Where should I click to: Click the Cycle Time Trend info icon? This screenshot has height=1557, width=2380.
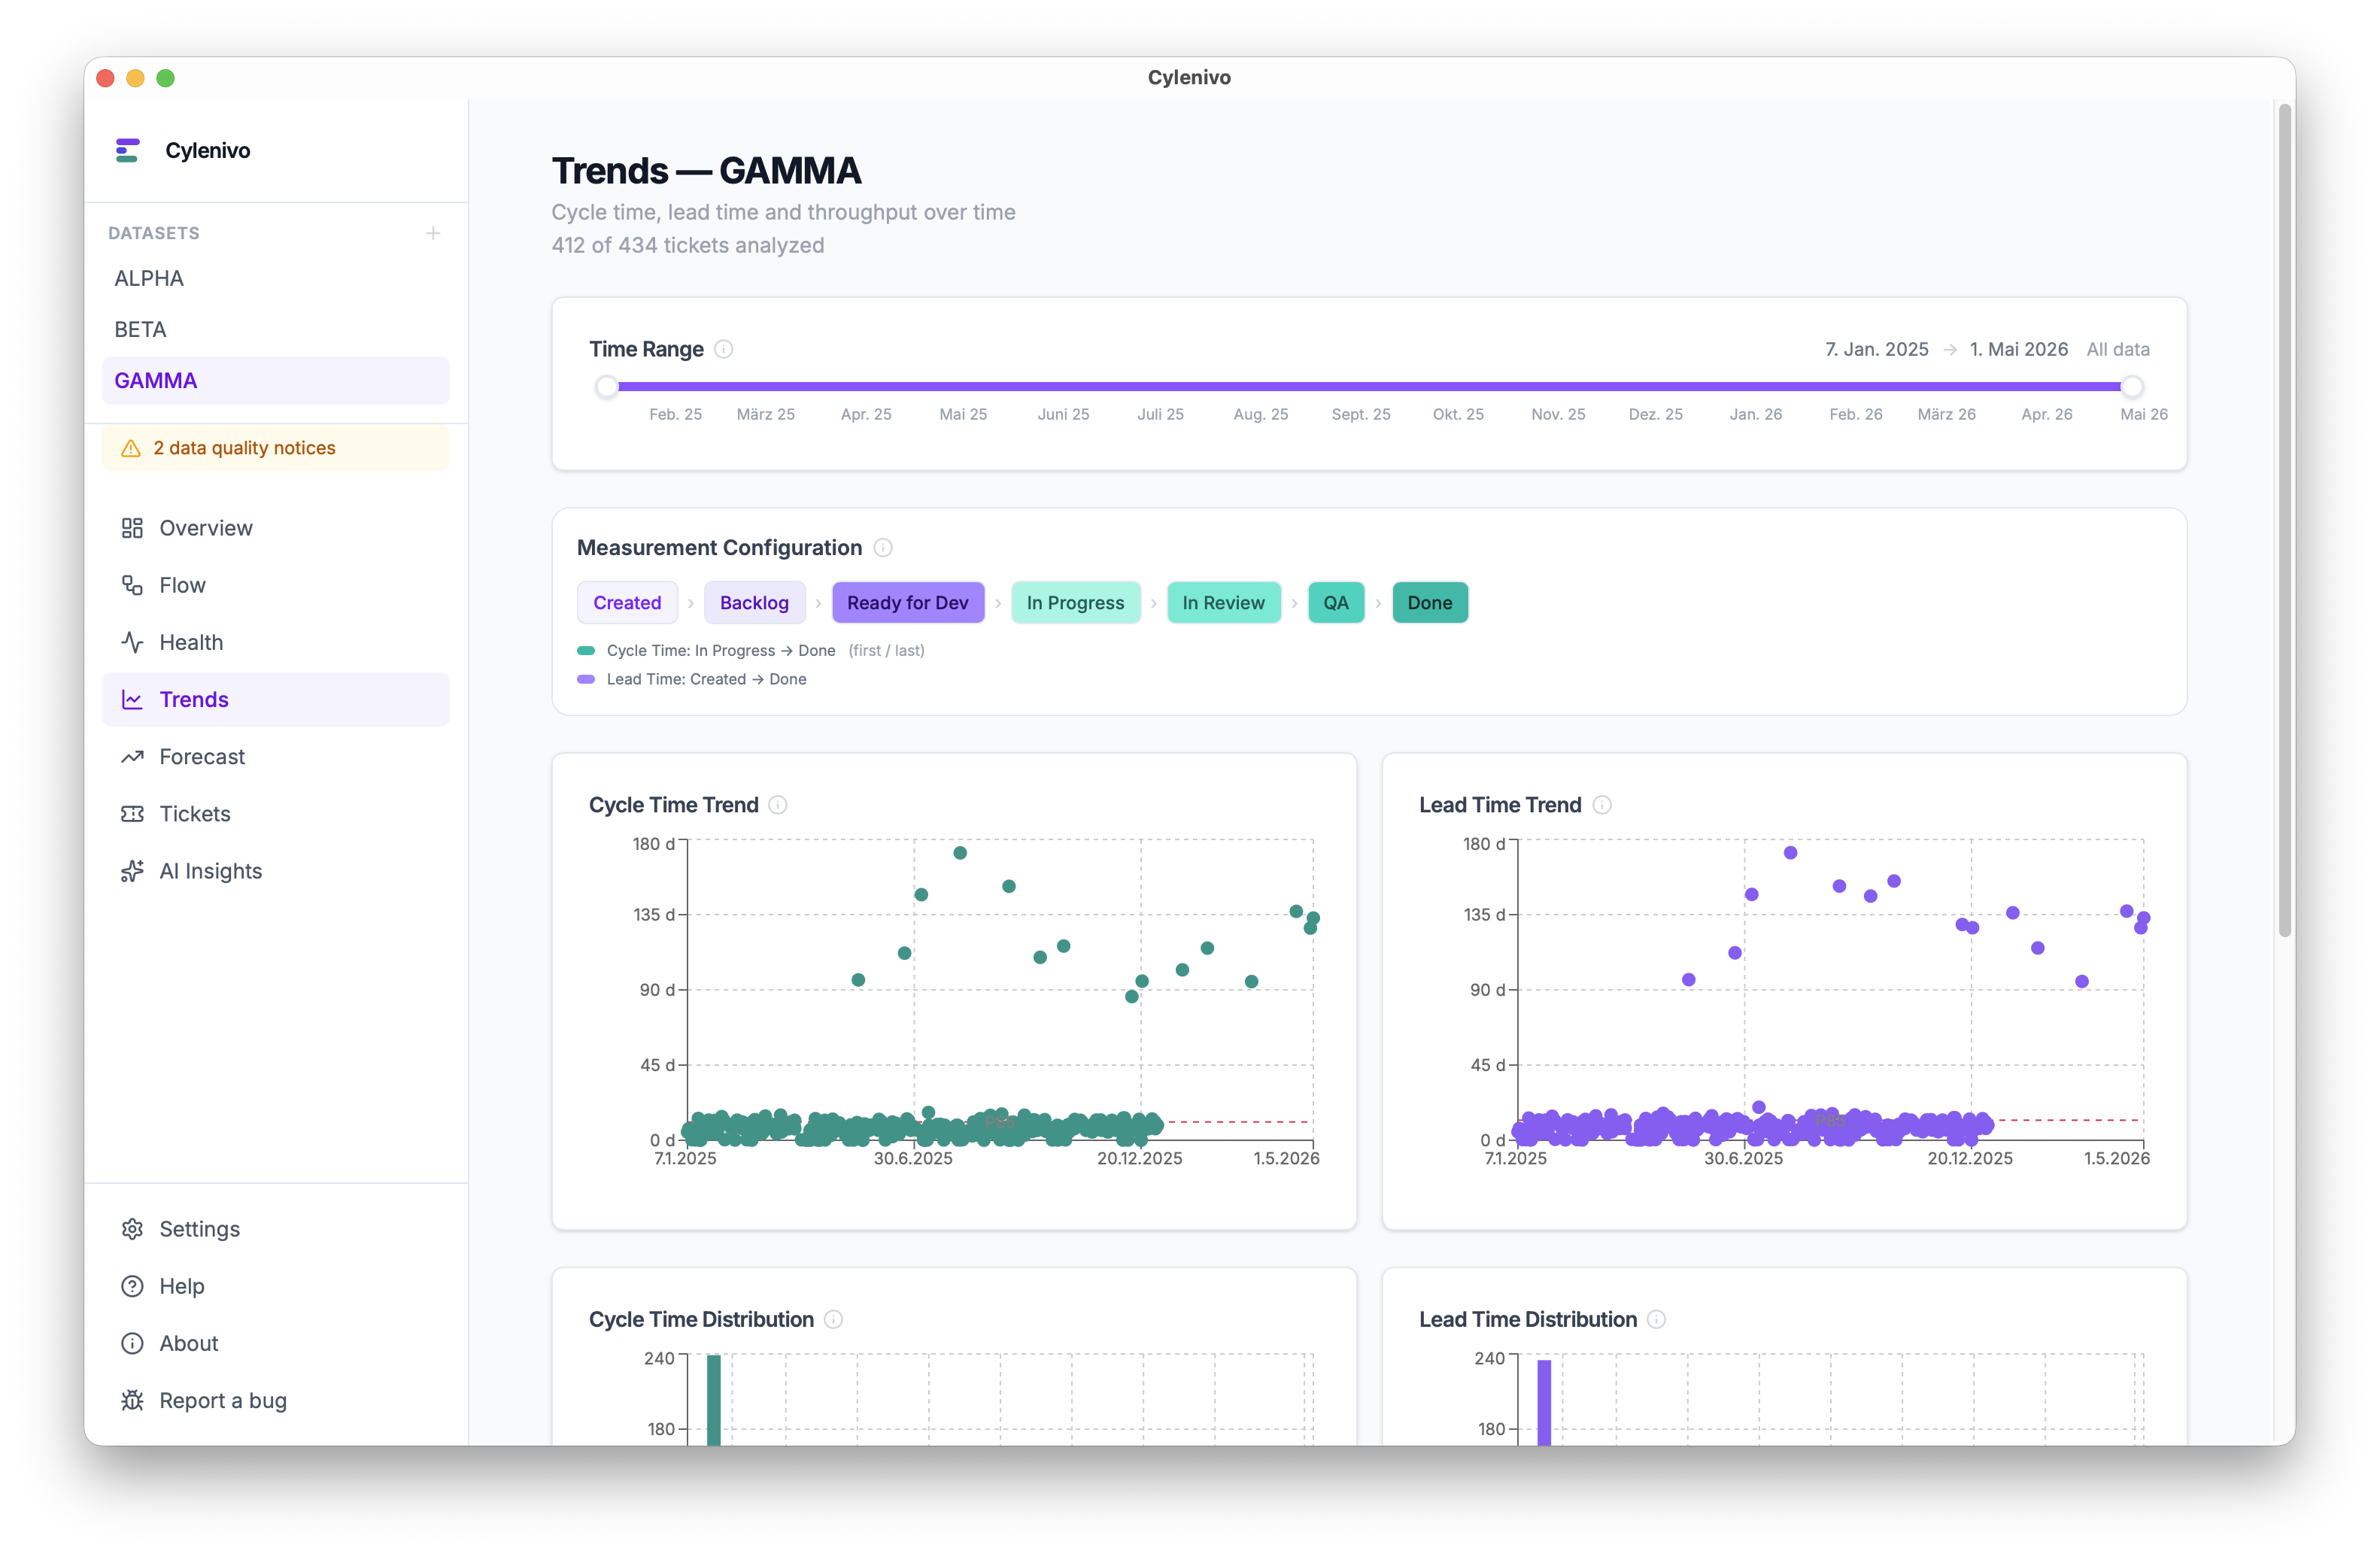(x=778, y=805)
